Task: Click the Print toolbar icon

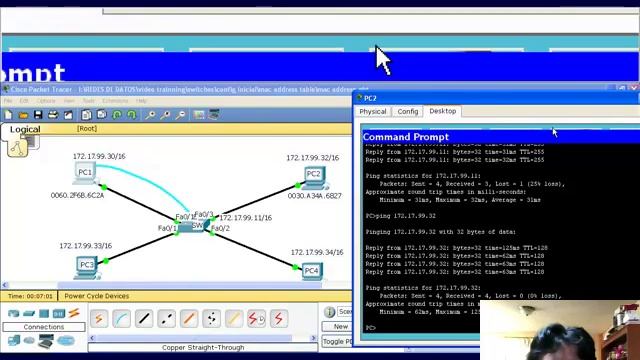Action: (x=53, y=115)
